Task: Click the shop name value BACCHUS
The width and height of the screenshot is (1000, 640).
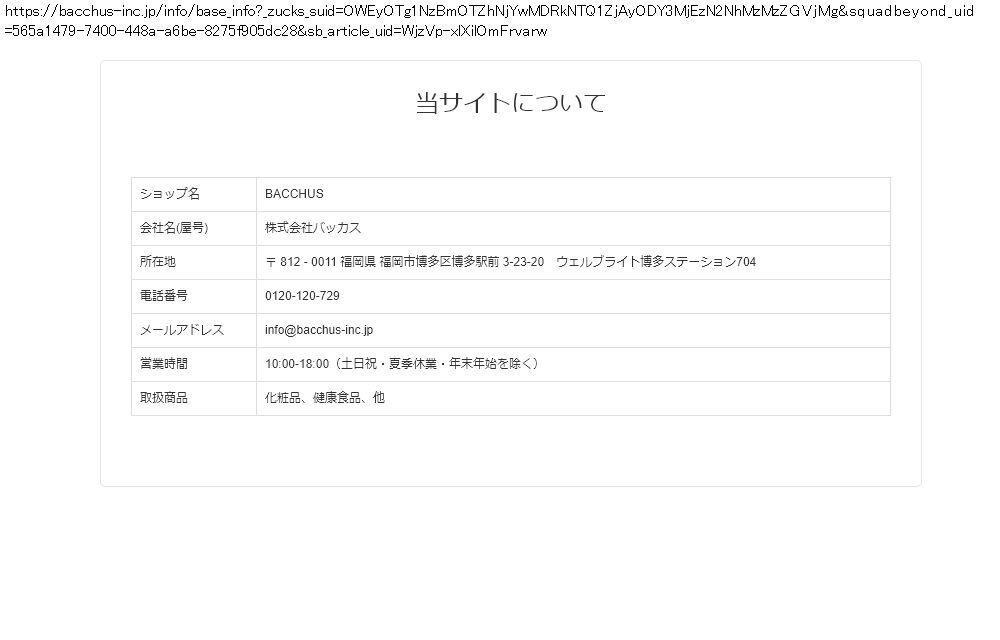Action: [x=294, y=194]
